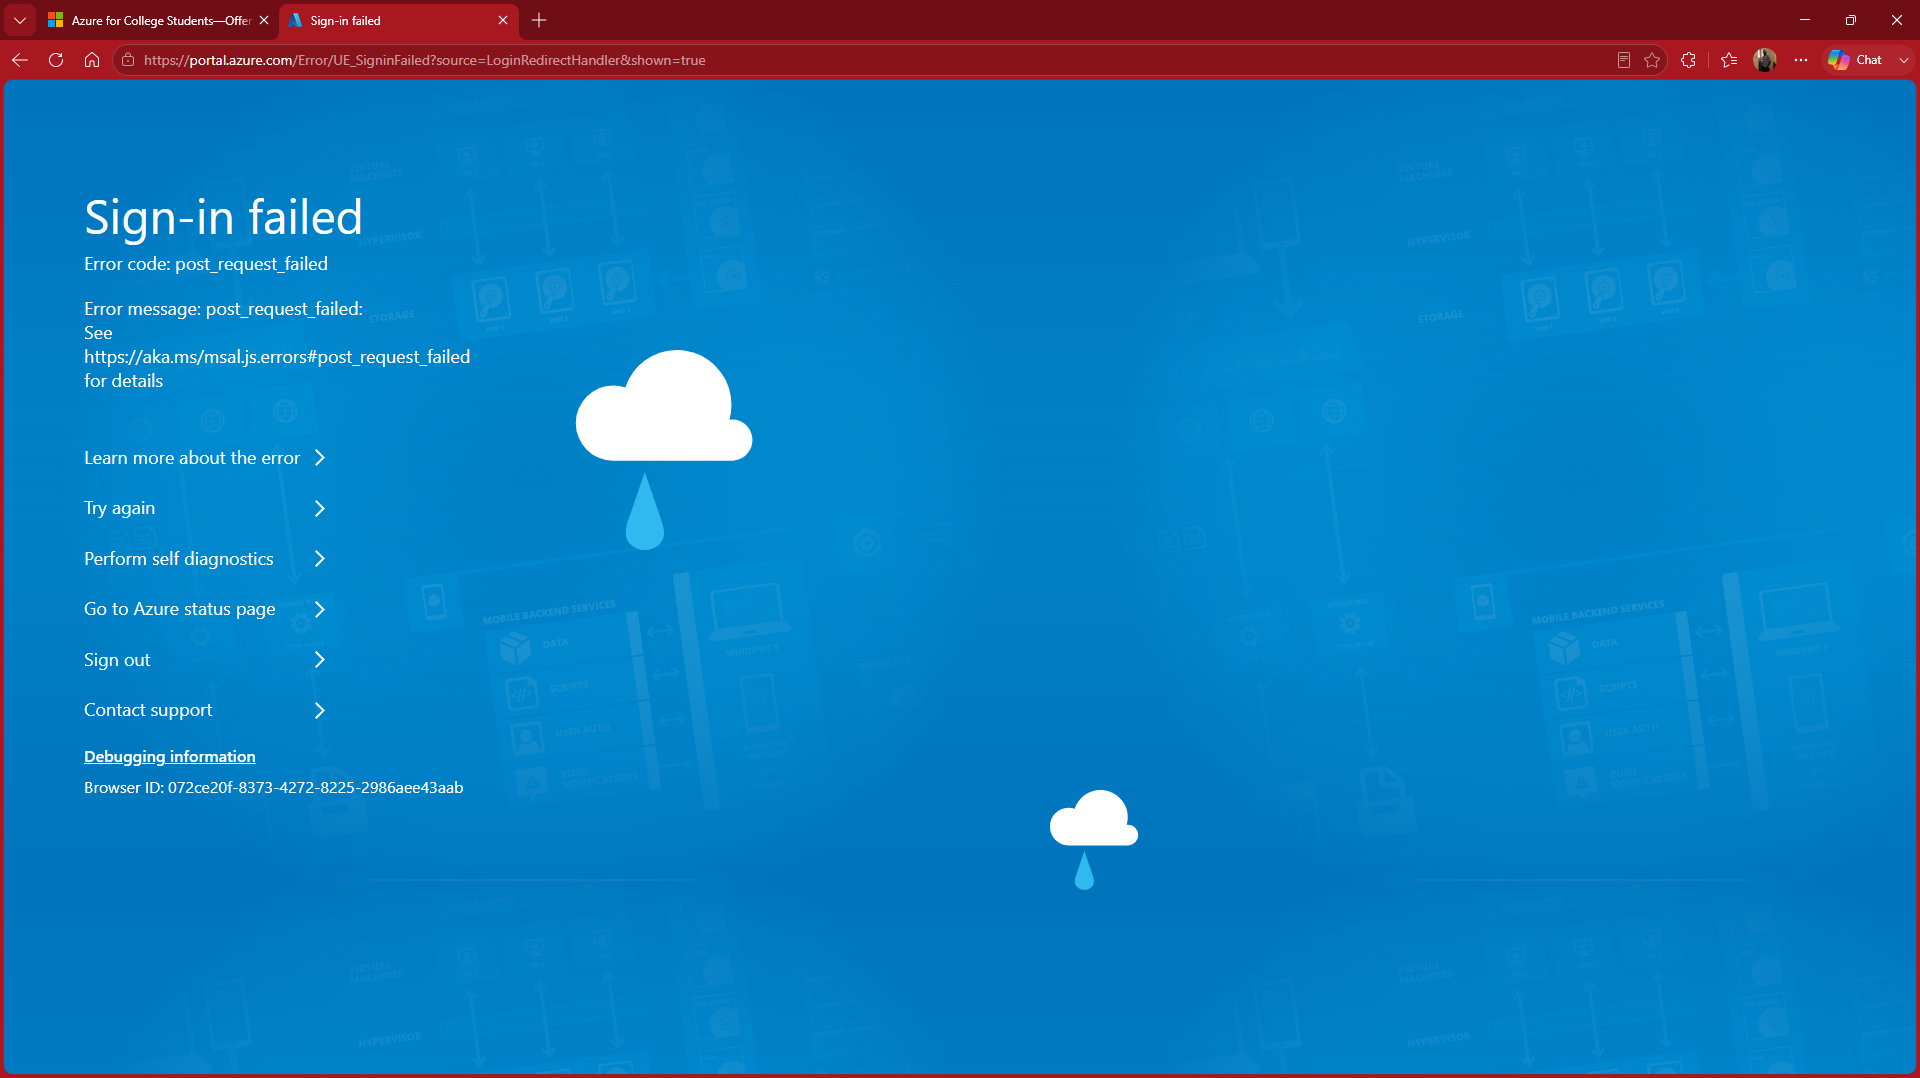Click the address bar URL
The height and width of the screenshot is (1078, 1920).
[424, 60]
